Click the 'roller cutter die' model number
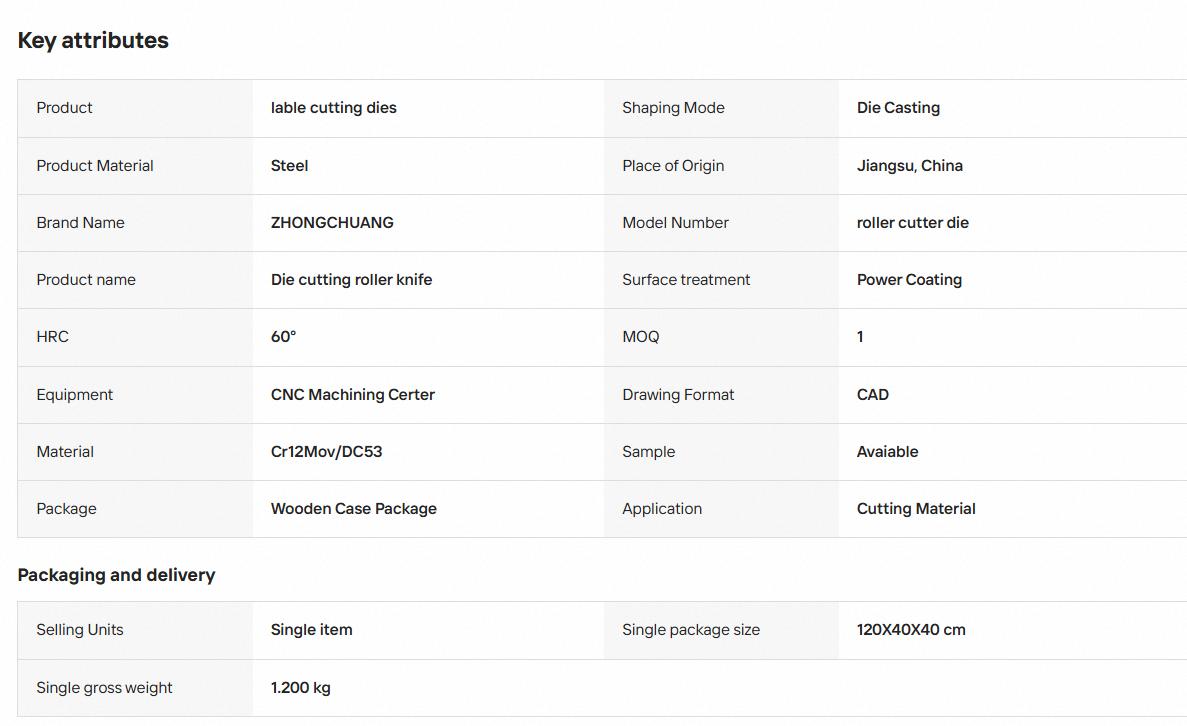This screenshot has height=726, width=1187. 913,223
